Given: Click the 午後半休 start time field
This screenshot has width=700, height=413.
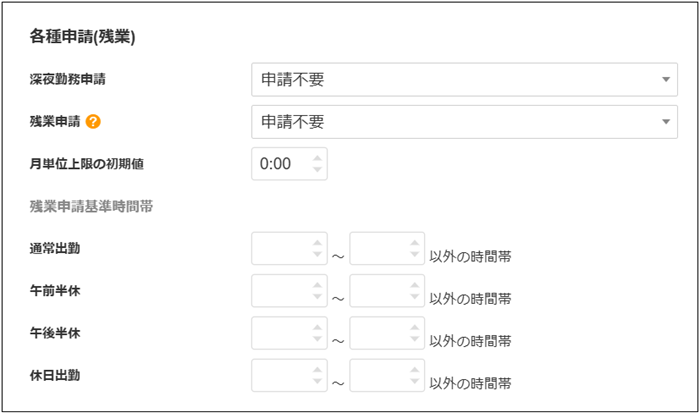Looking at the screenshot, I should (280, 333).
